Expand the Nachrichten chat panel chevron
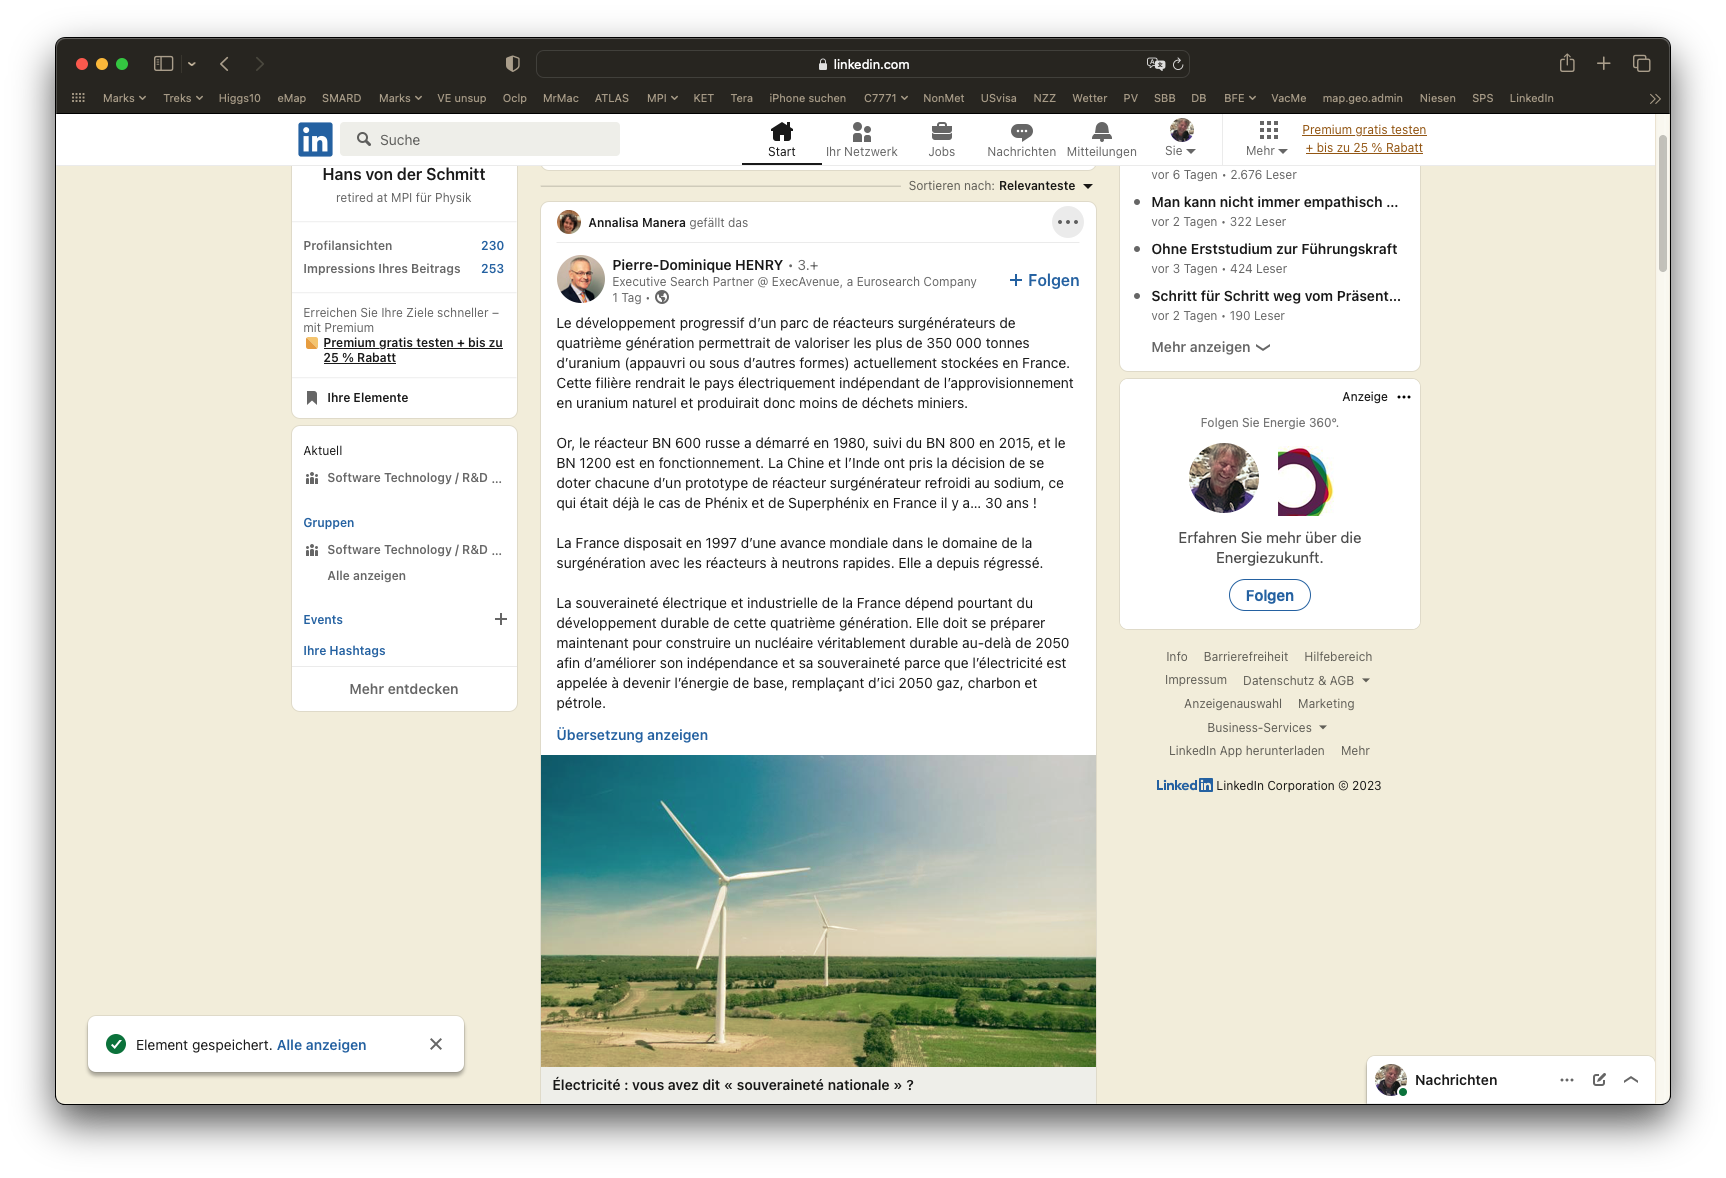The image size is (1726, 1178). 1631,1080
